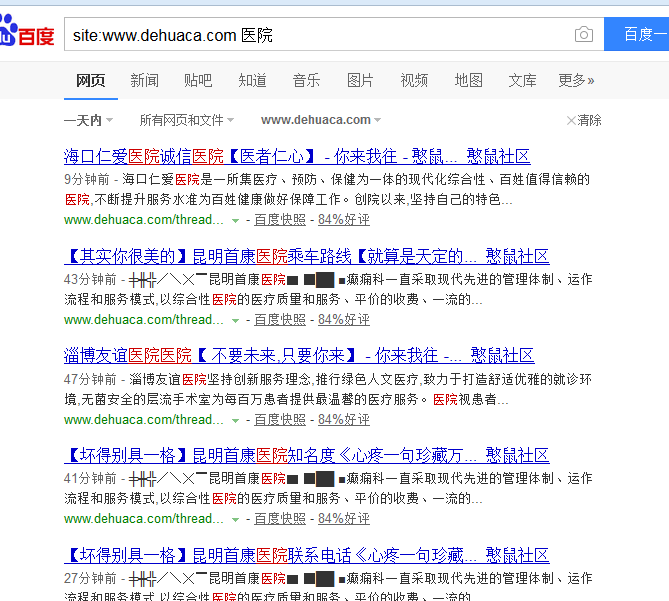The width and height of the screenshot is (669, 601).
Task: Switch to the 图片 tab
Action: coord(360,80)
